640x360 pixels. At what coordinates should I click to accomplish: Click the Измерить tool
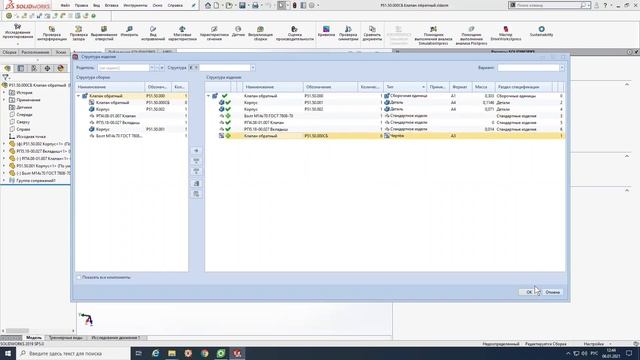tap(129, 32)
